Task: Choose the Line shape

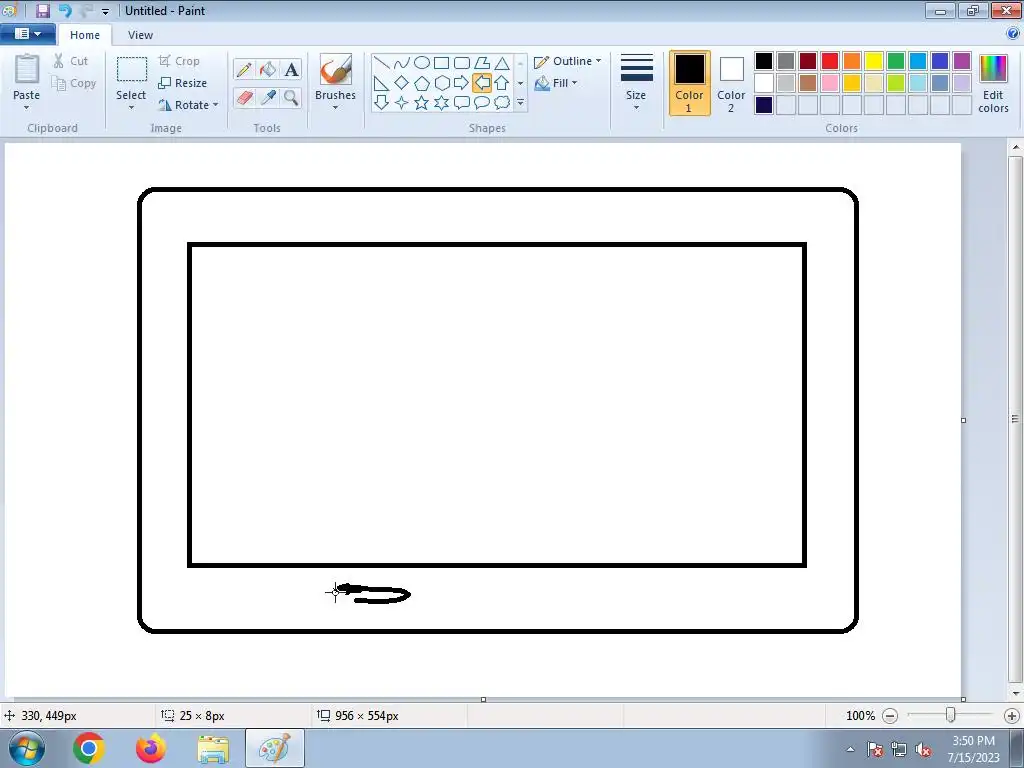Action: pyautogui.click(x=381, y=63)
